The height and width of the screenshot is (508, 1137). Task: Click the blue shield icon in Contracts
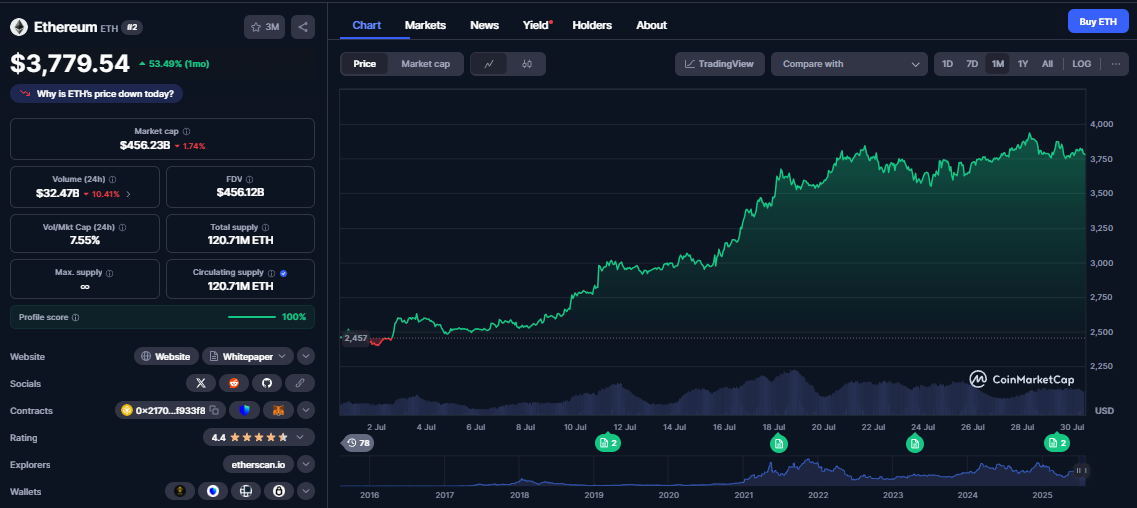coord(244,410)
